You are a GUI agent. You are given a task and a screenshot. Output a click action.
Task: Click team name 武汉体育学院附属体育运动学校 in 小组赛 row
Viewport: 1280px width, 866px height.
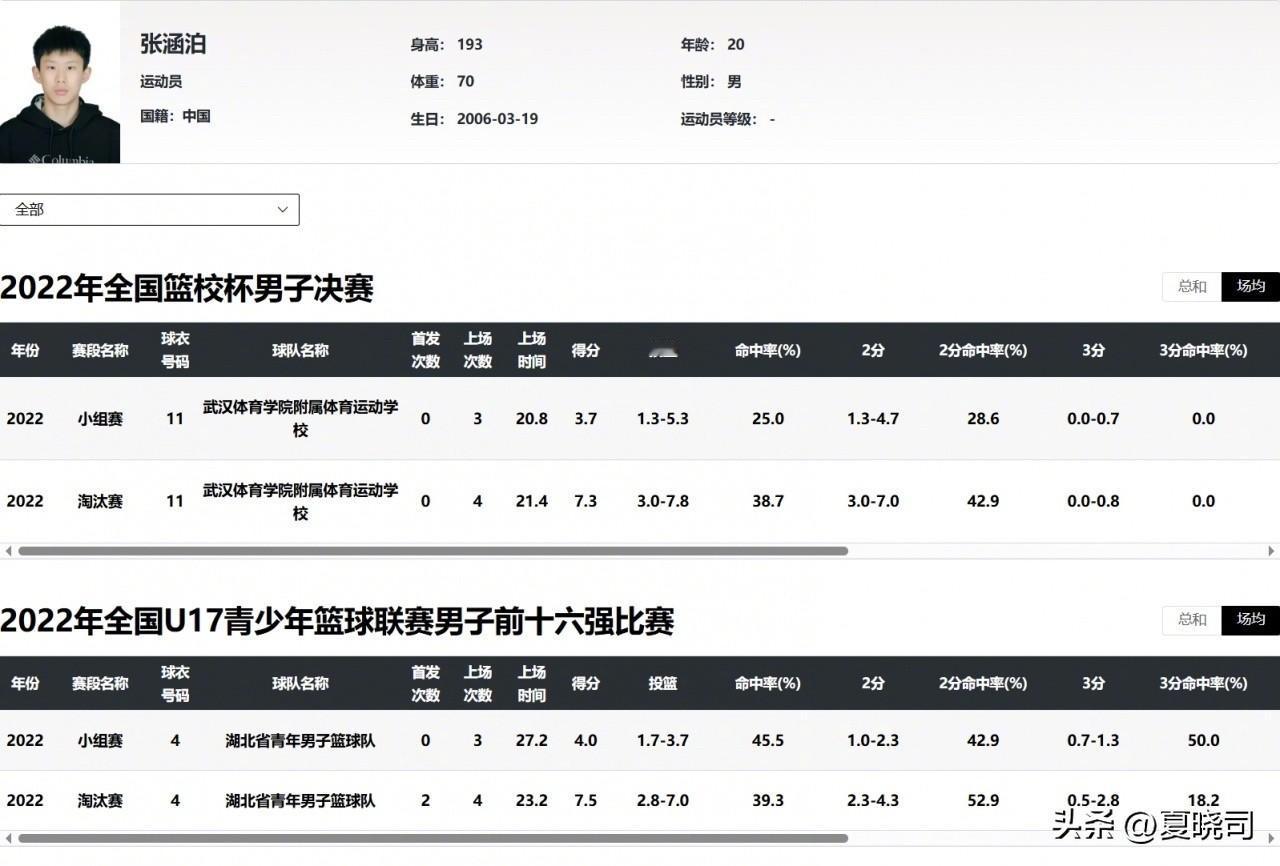[300, 418]
